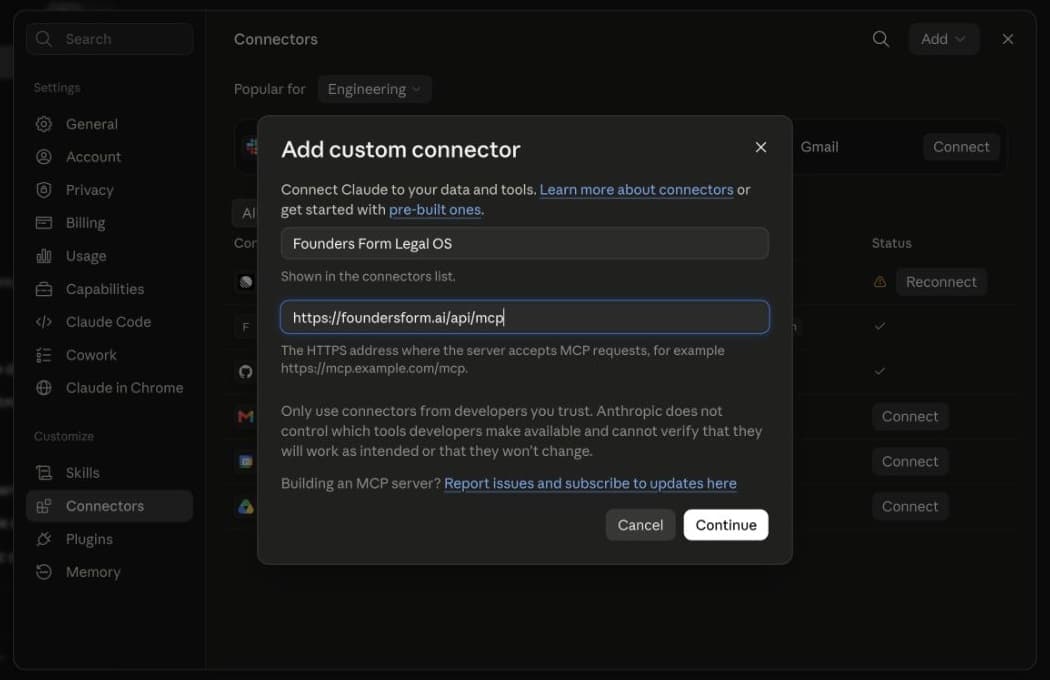Click the Gmail label in popular card
The height and width of the screenshot is (680, 1050).
tap(819, 147)
